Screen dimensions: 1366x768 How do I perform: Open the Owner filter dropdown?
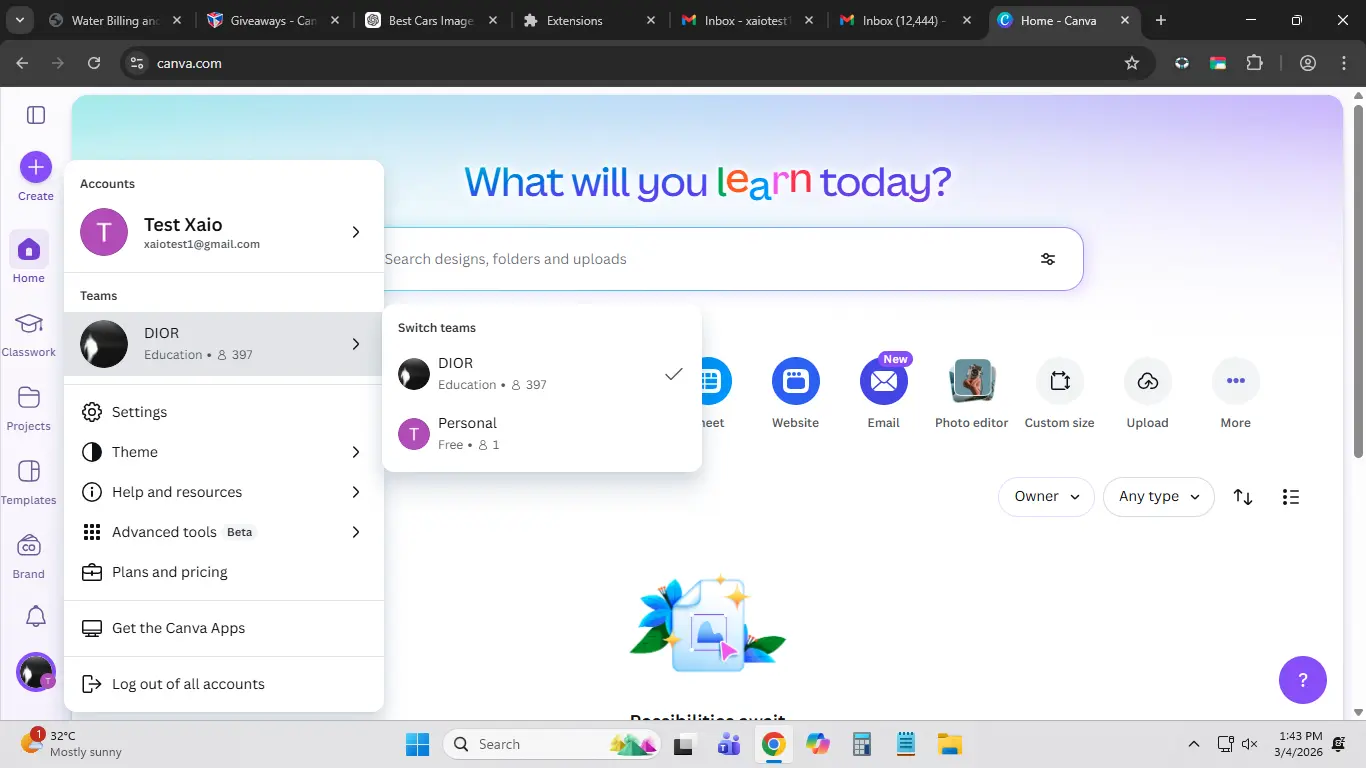point(1046,497)
